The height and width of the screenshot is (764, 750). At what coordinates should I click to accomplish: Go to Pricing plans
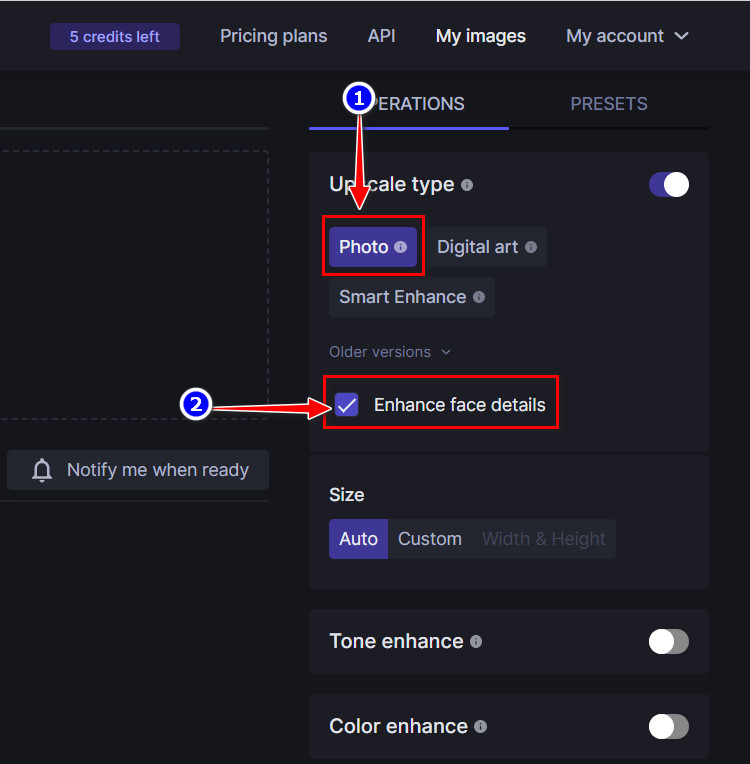pyautogui.click(x=273, y=36)
